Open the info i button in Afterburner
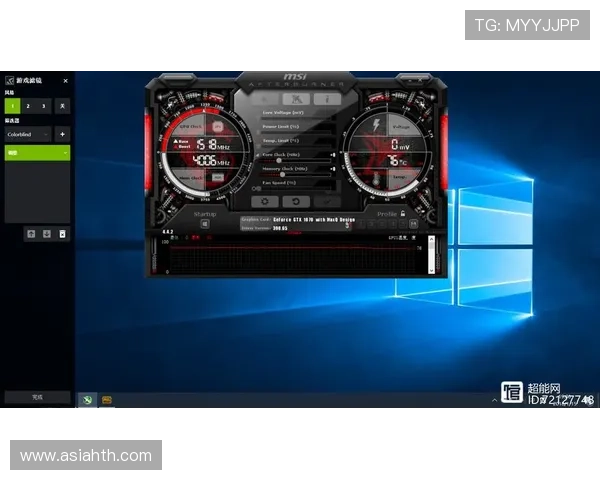The height and width of the screenshot is (480, 600). click(327, 99)
